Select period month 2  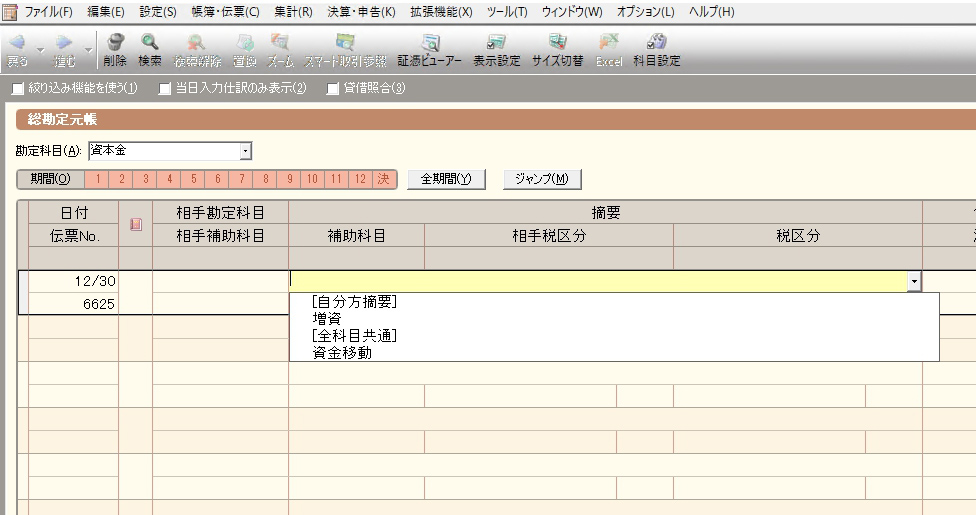(x=121, y=179)
